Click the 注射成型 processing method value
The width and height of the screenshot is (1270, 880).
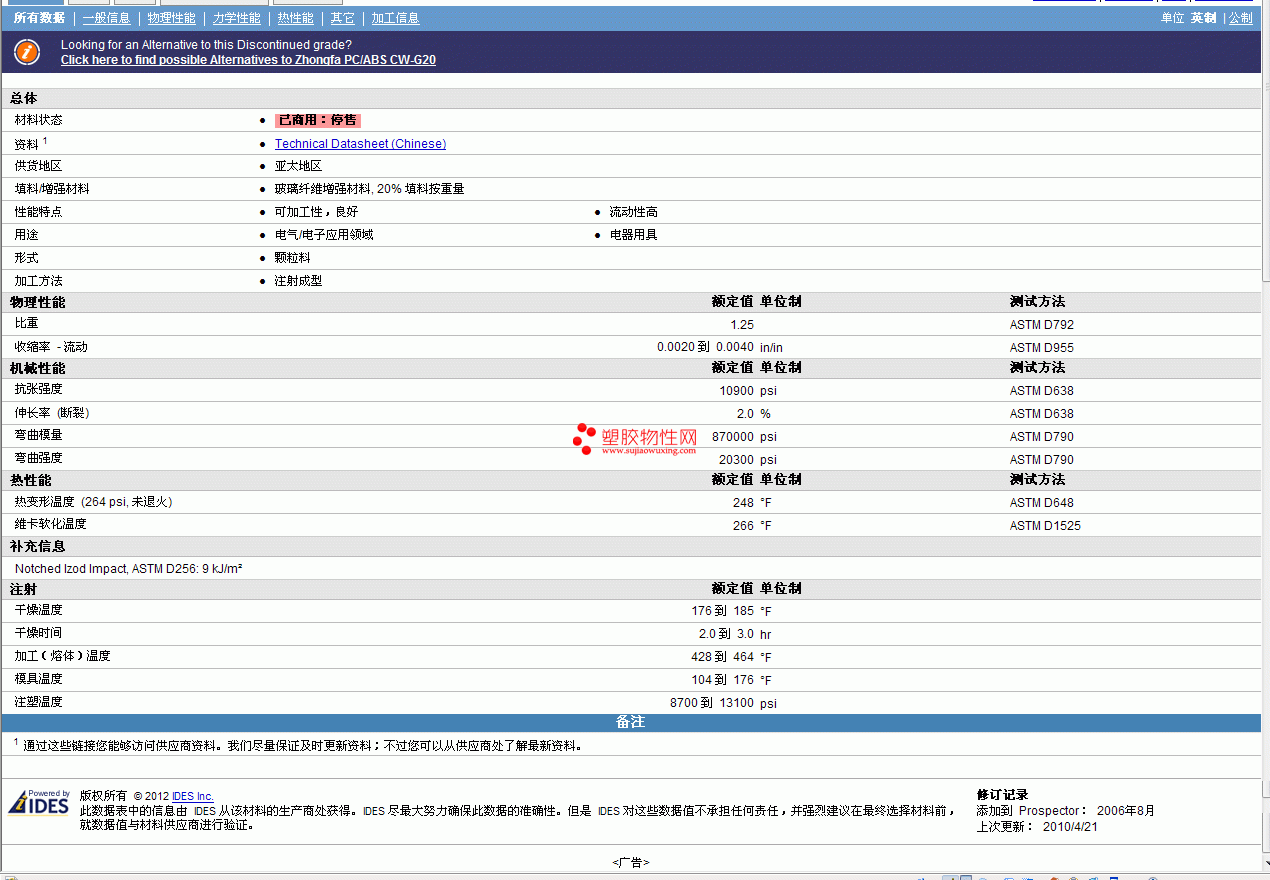tap(298, 281)
